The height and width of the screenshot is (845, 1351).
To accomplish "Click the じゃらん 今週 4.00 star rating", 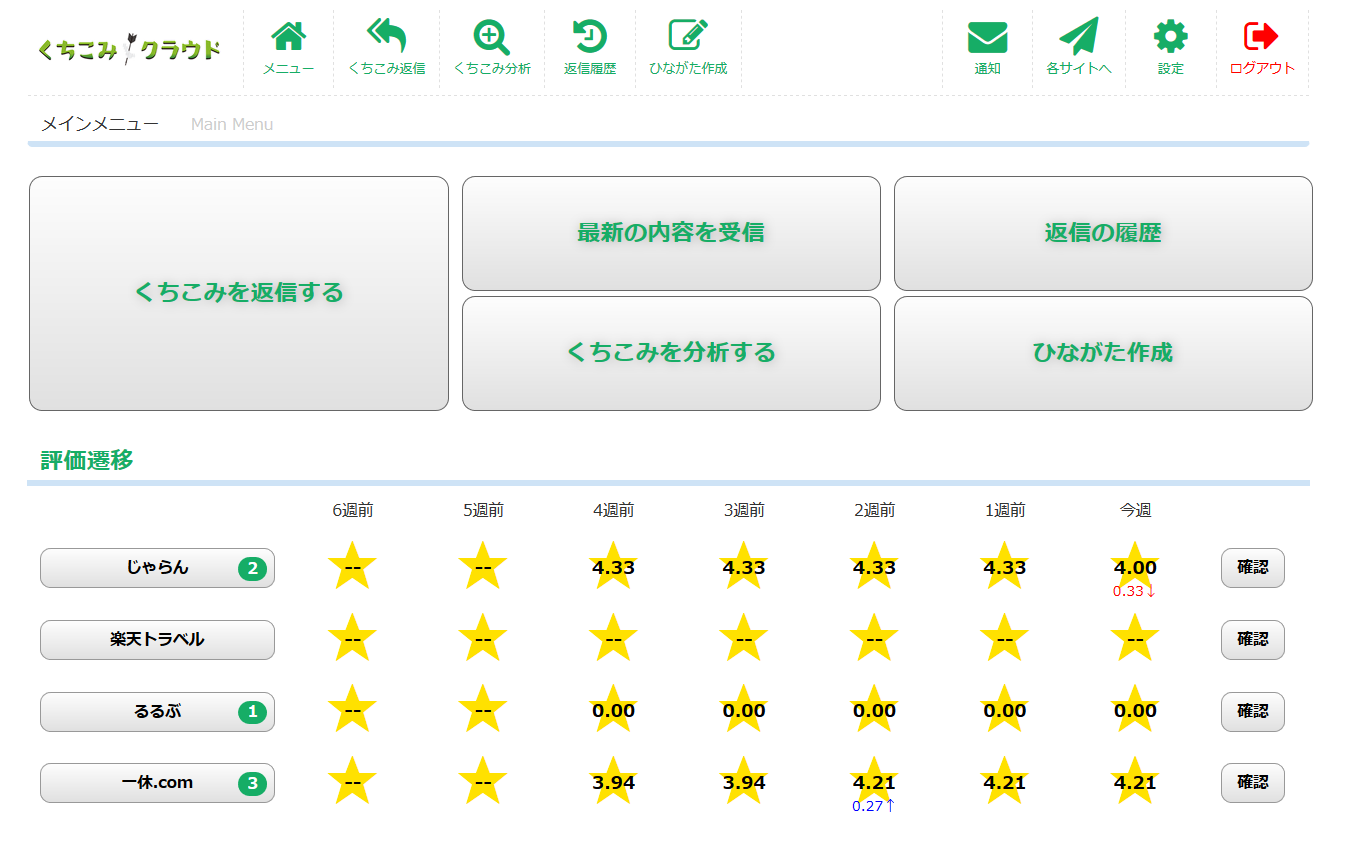I will point(1135,567).
